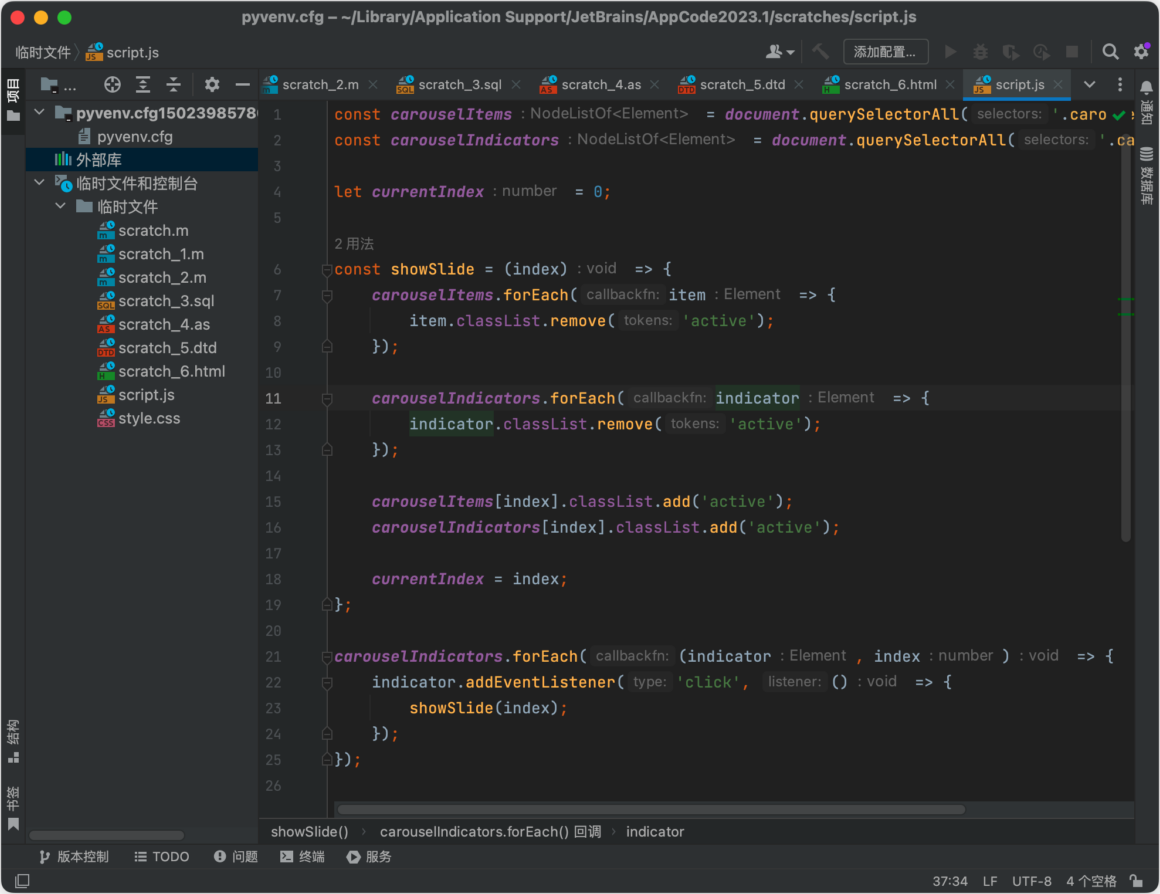Close the script.js tab
The width and height of the screenshot is (1160, 894).
[1058, 85]
